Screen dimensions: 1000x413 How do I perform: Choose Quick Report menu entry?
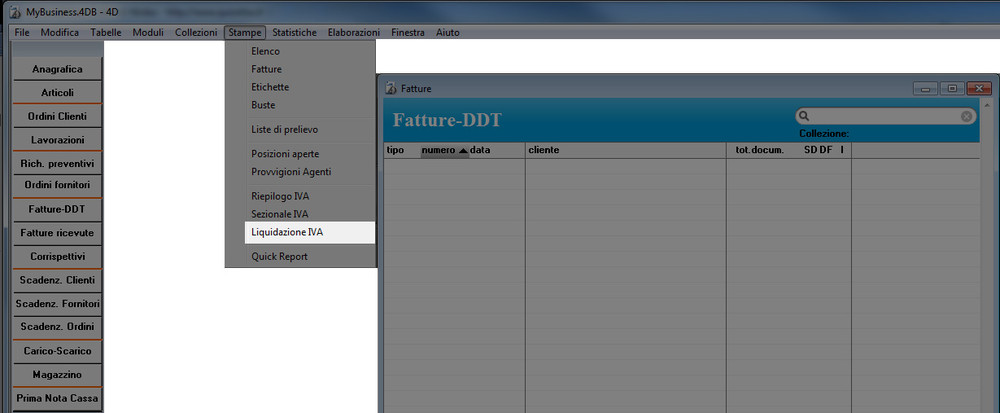[x=279, y=257]
